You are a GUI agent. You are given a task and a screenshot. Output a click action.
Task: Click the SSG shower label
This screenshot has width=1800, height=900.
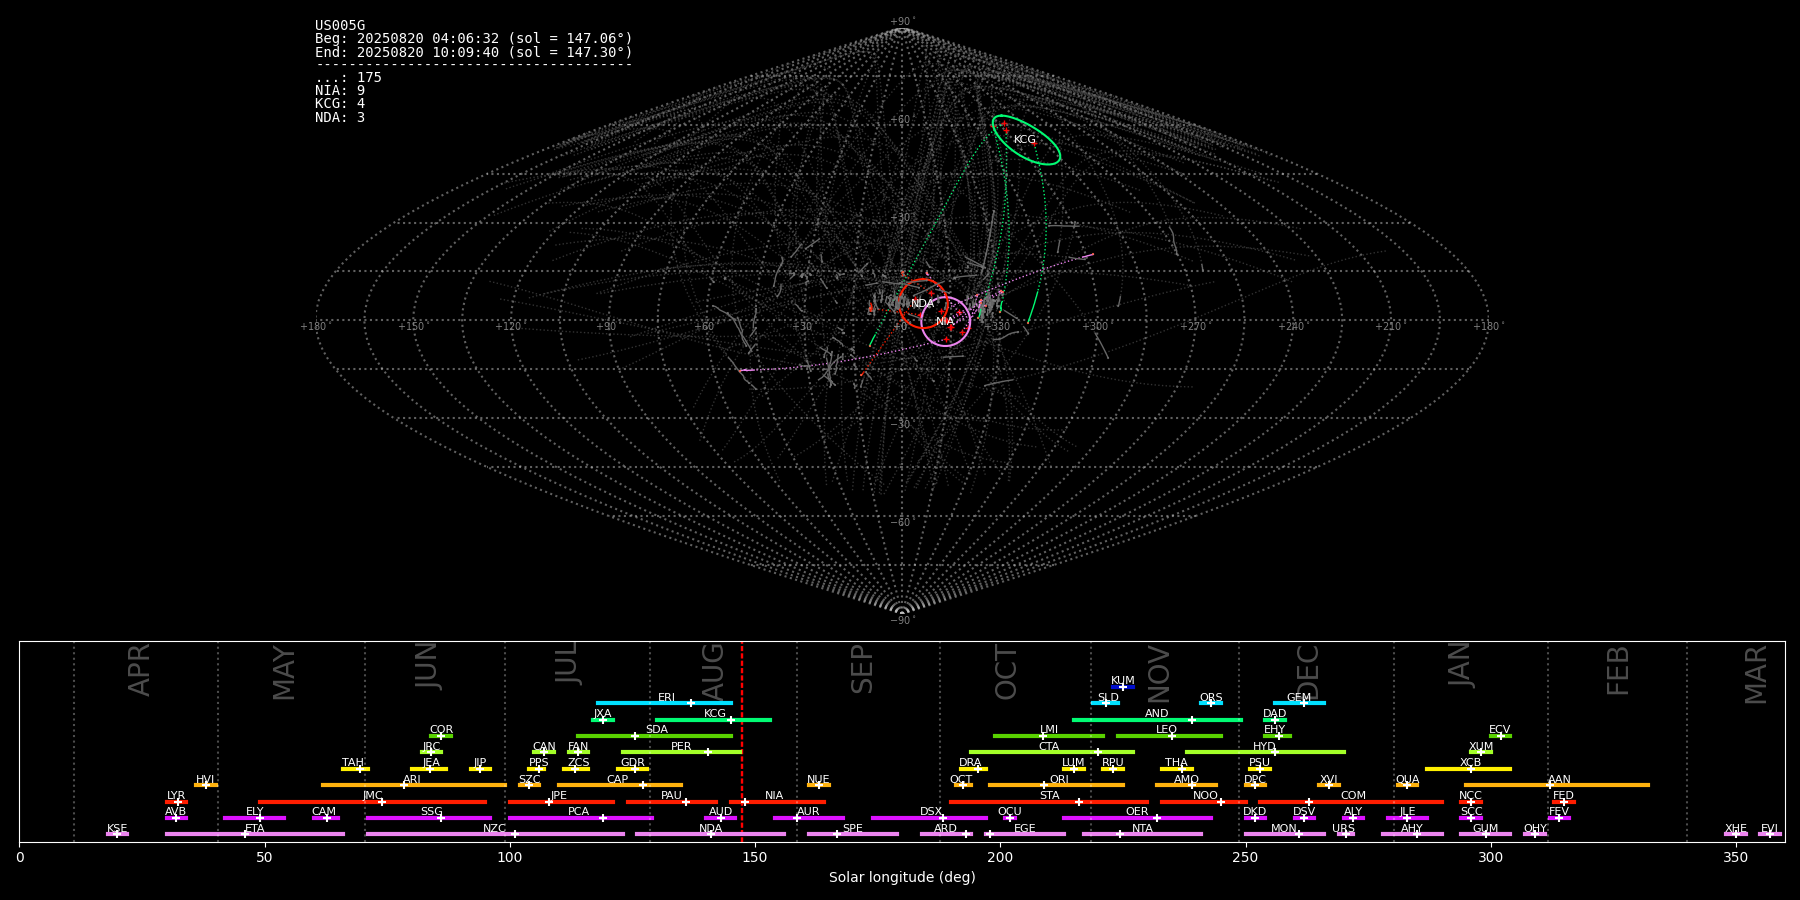coord(431,812)
